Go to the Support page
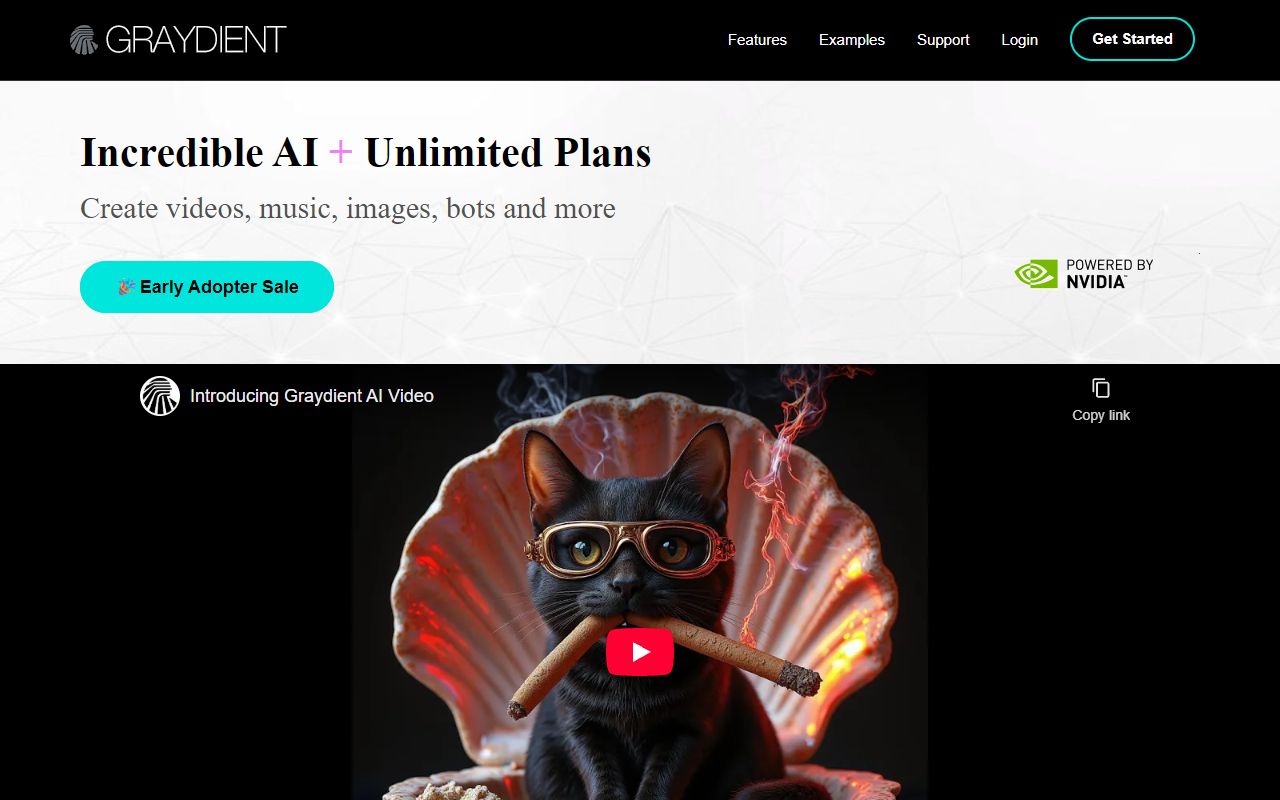The height and width of the screenshot is (800, 1280). [943, 40]
